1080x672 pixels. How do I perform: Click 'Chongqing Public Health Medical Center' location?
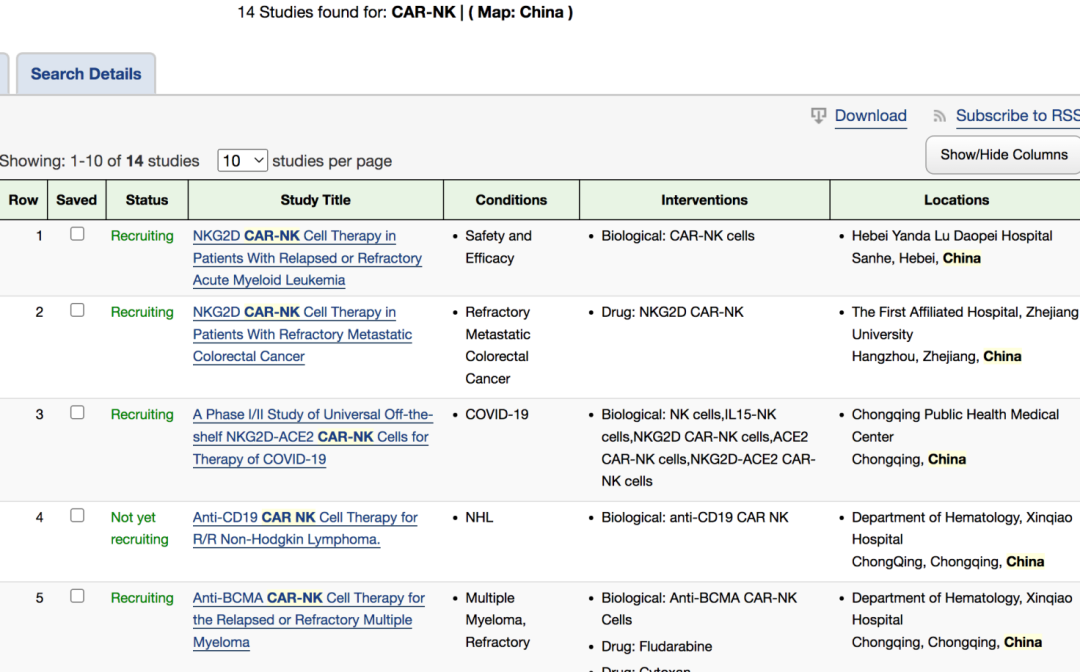tap(955, 426)
